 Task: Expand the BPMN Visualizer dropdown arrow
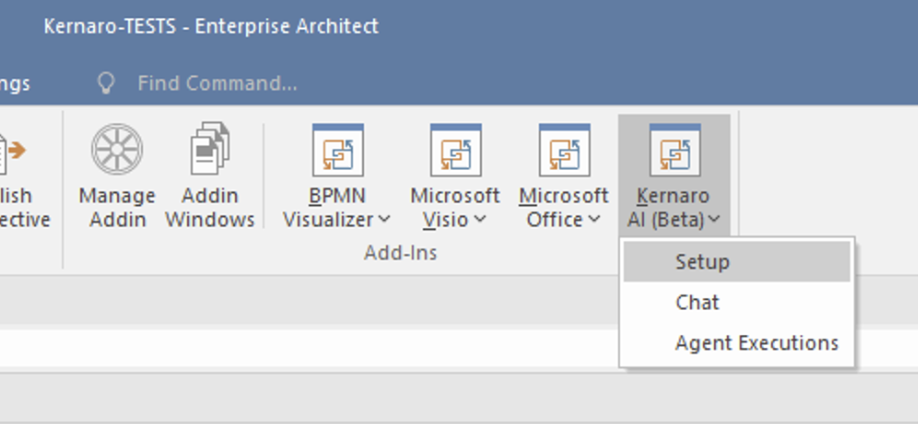[384, 220]
